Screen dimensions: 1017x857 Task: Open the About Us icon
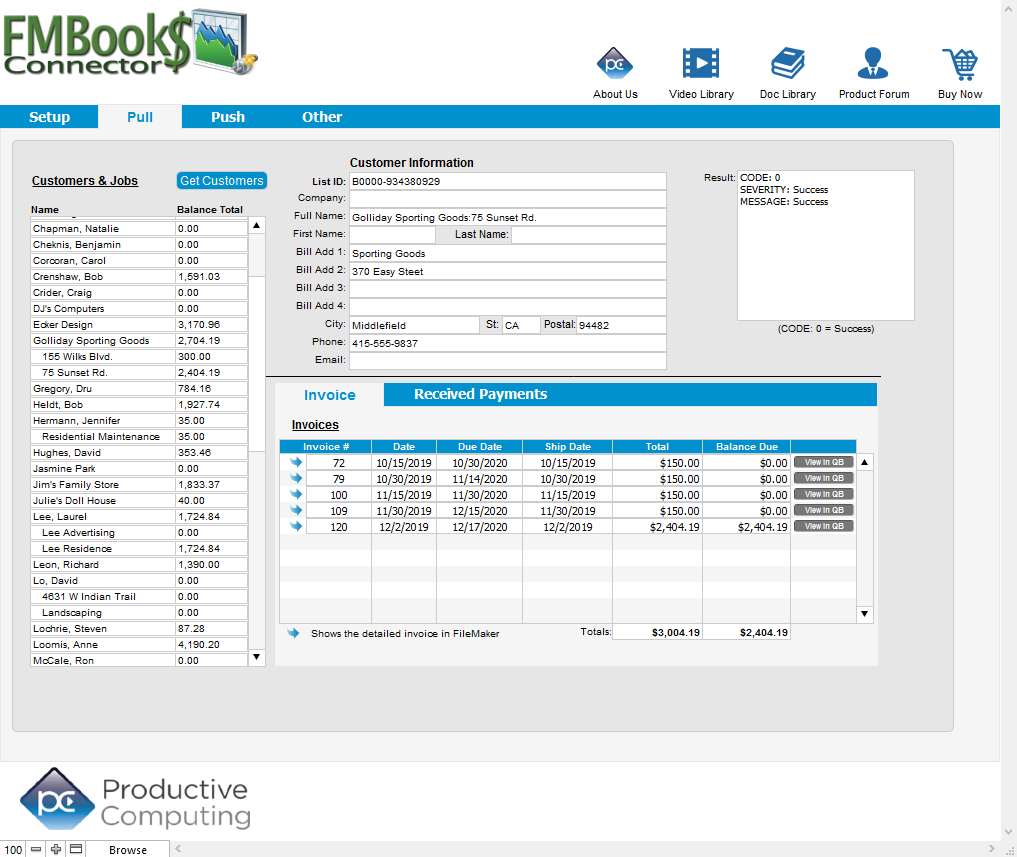[x=614, y=64]
